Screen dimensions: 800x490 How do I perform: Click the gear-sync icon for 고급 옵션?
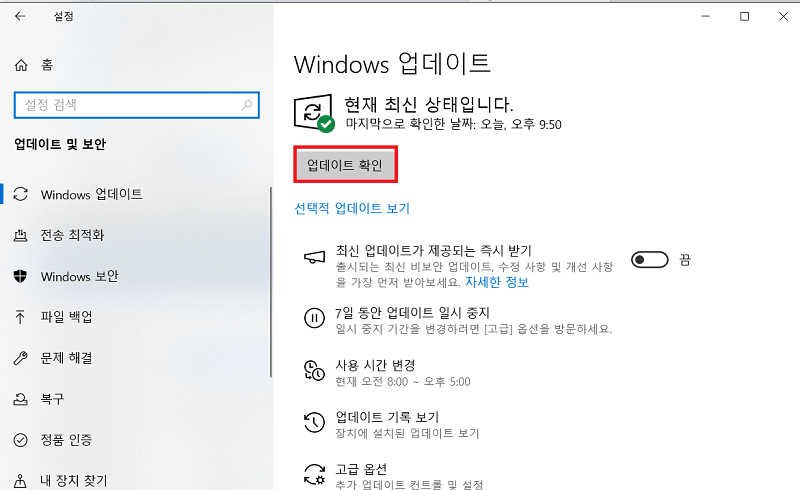[x=314, y=474]
